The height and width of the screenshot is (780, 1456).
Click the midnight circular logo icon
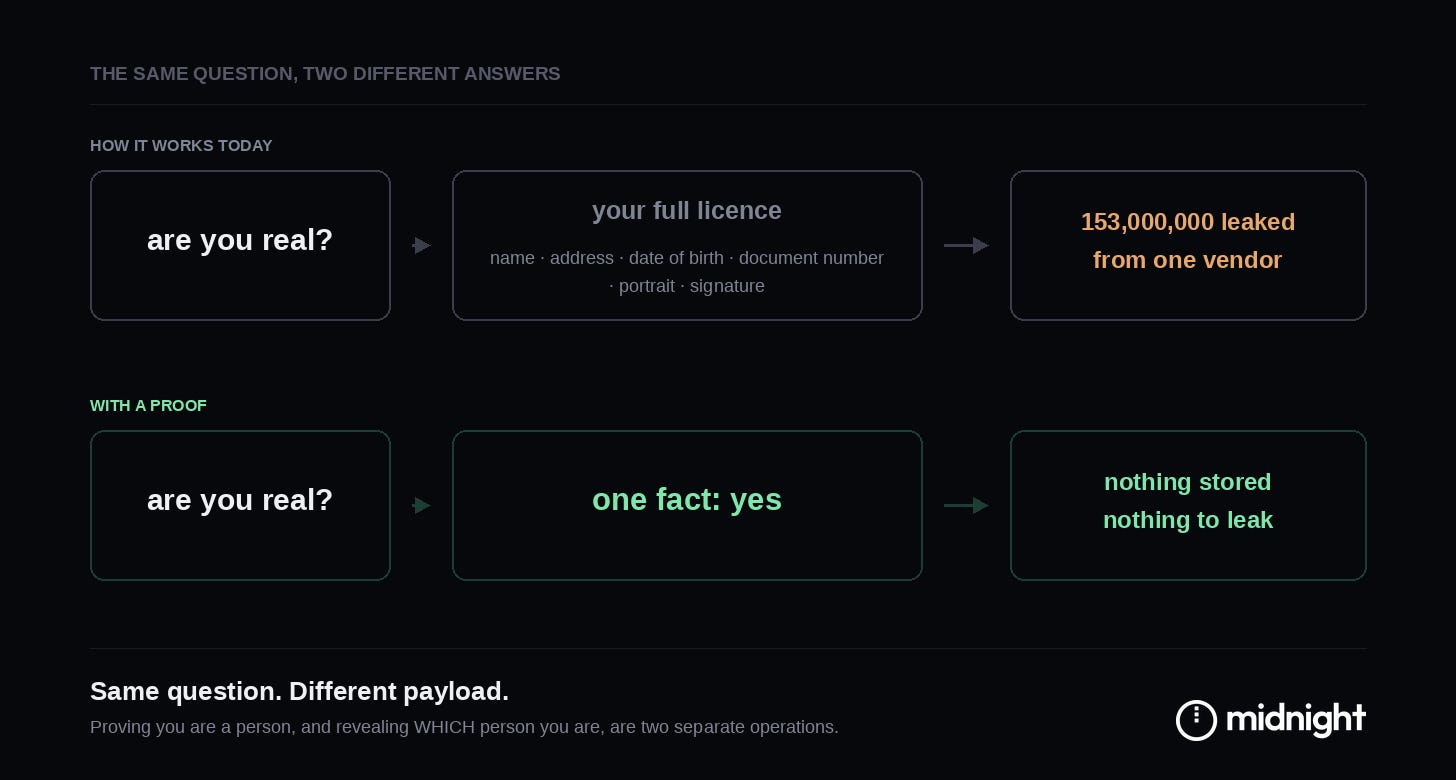click(x=1196, y=720)
